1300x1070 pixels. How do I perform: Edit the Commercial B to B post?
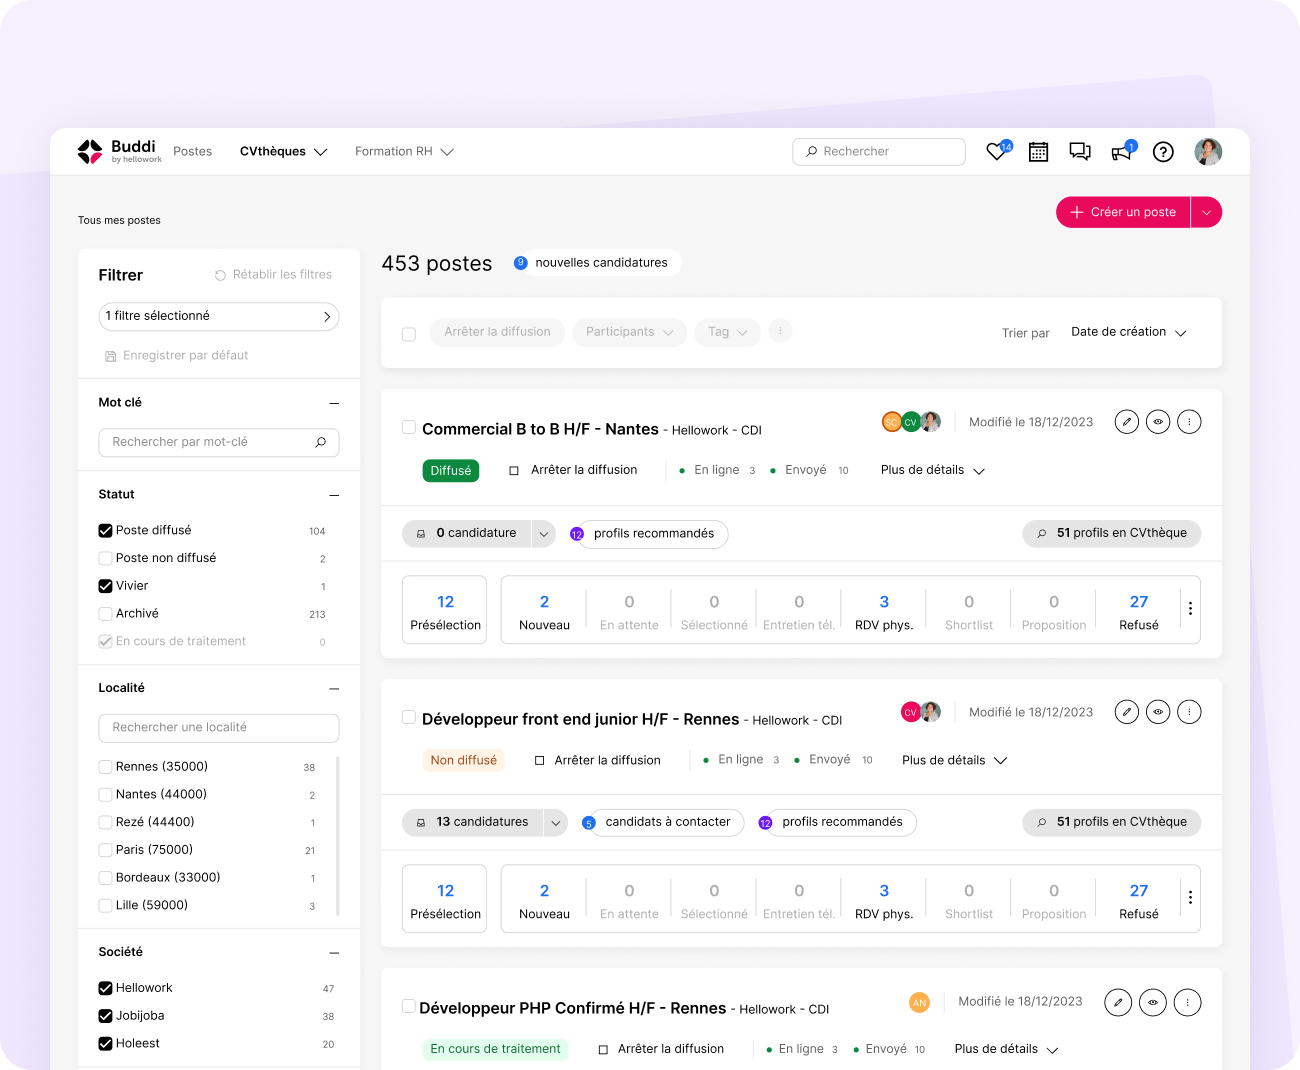1127,422
